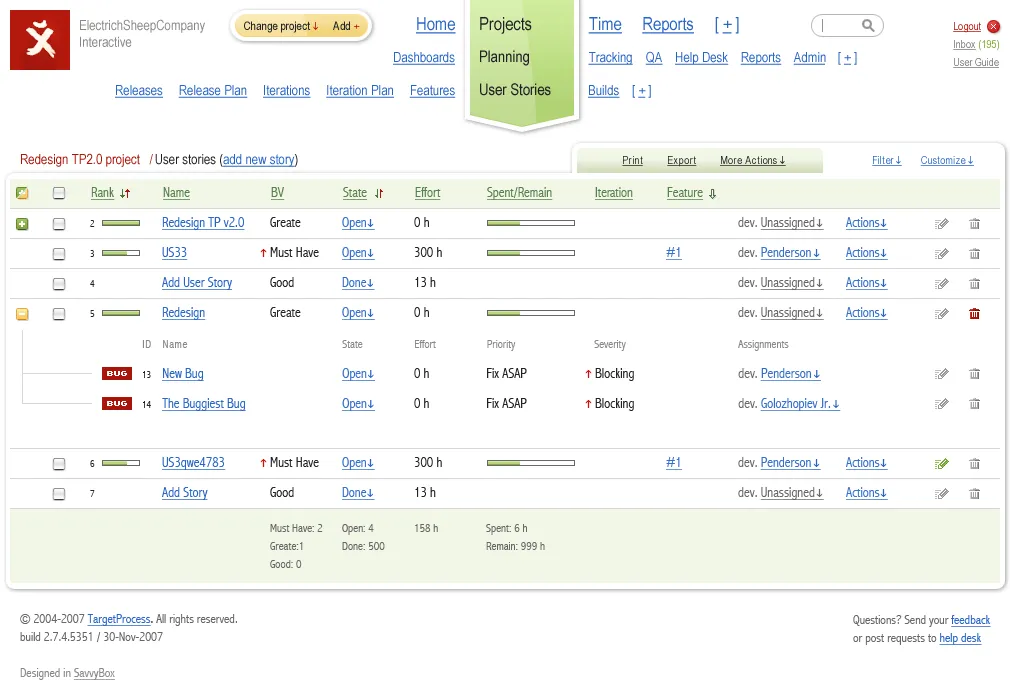Go to the Iterations tab

pyautogui.click(x=286, y=91)
